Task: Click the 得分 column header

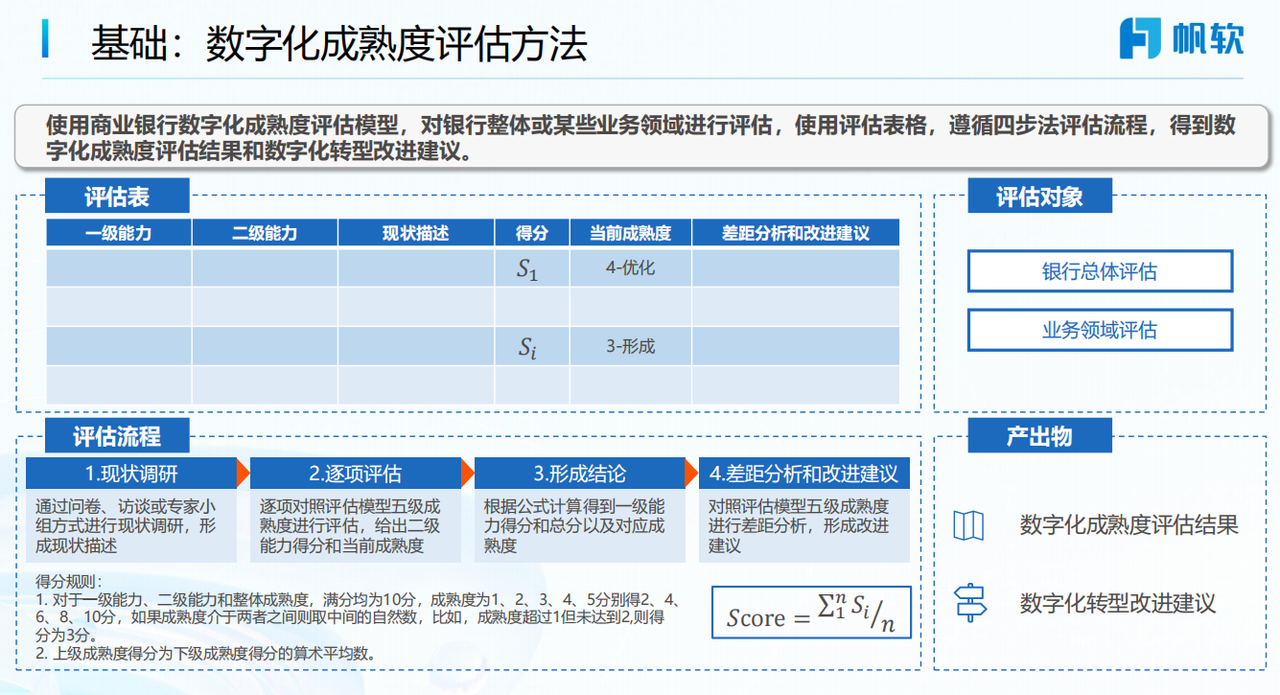Action: (532, 233)
